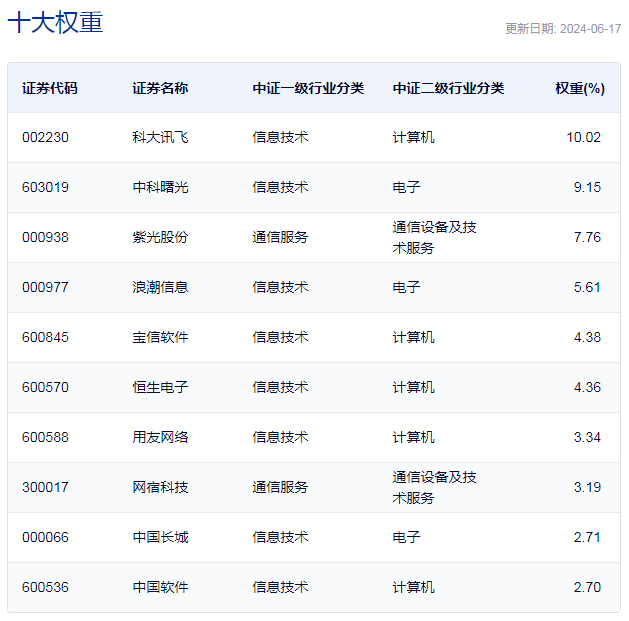Click the 证券名称 column header
Image resolution: width=629 pixels, height=621 pixels.
click(160, 88)
